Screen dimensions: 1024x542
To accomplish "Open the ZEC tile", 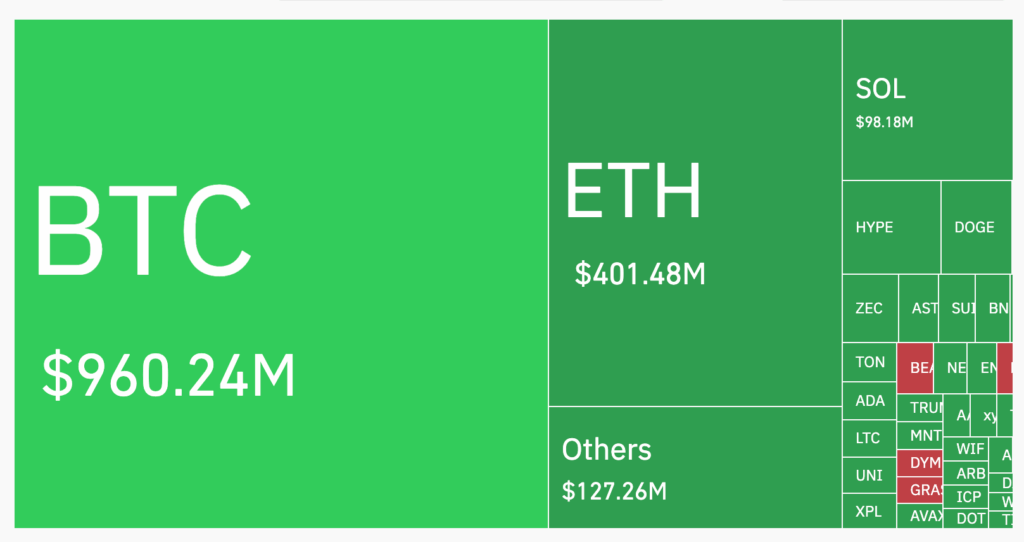I will click(x=870, y=308).
